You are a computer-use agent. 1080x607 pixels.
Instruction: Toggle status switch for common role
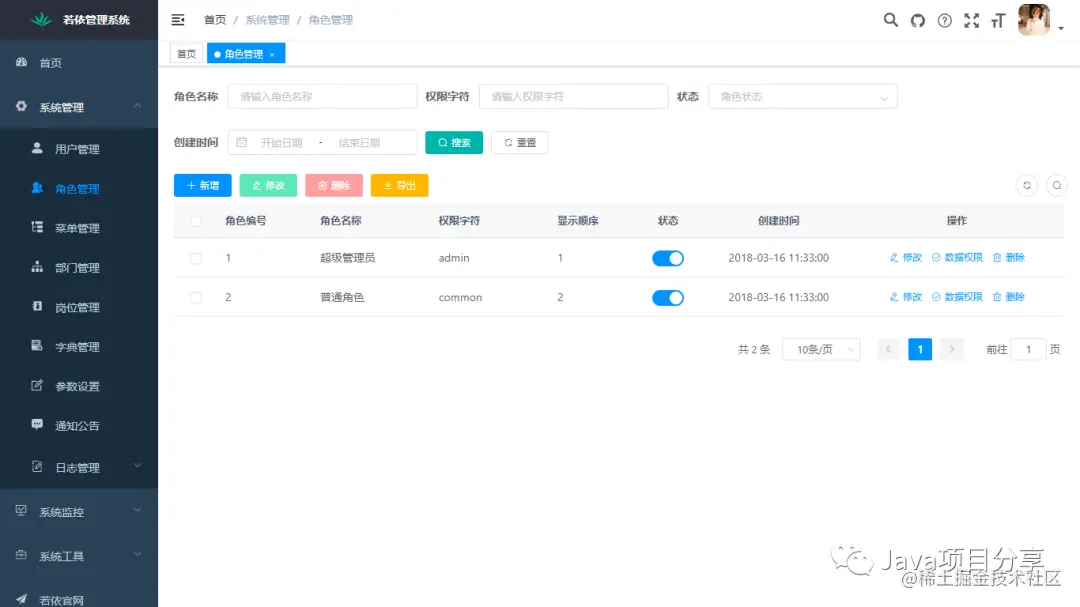click(x=667, y=298)
